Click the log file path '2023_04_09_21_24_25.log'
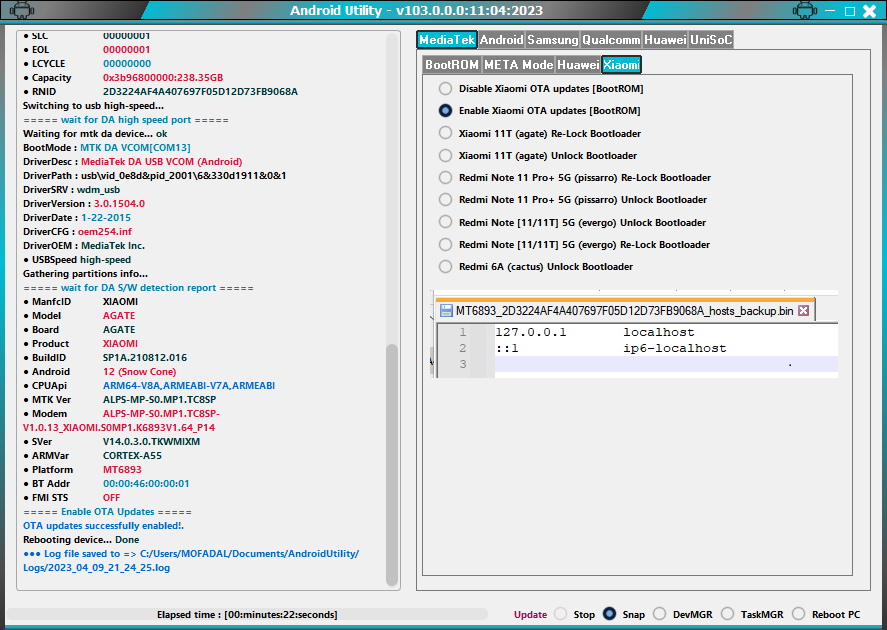The height and width of the screenshot is (630, 887). [96, 568]
